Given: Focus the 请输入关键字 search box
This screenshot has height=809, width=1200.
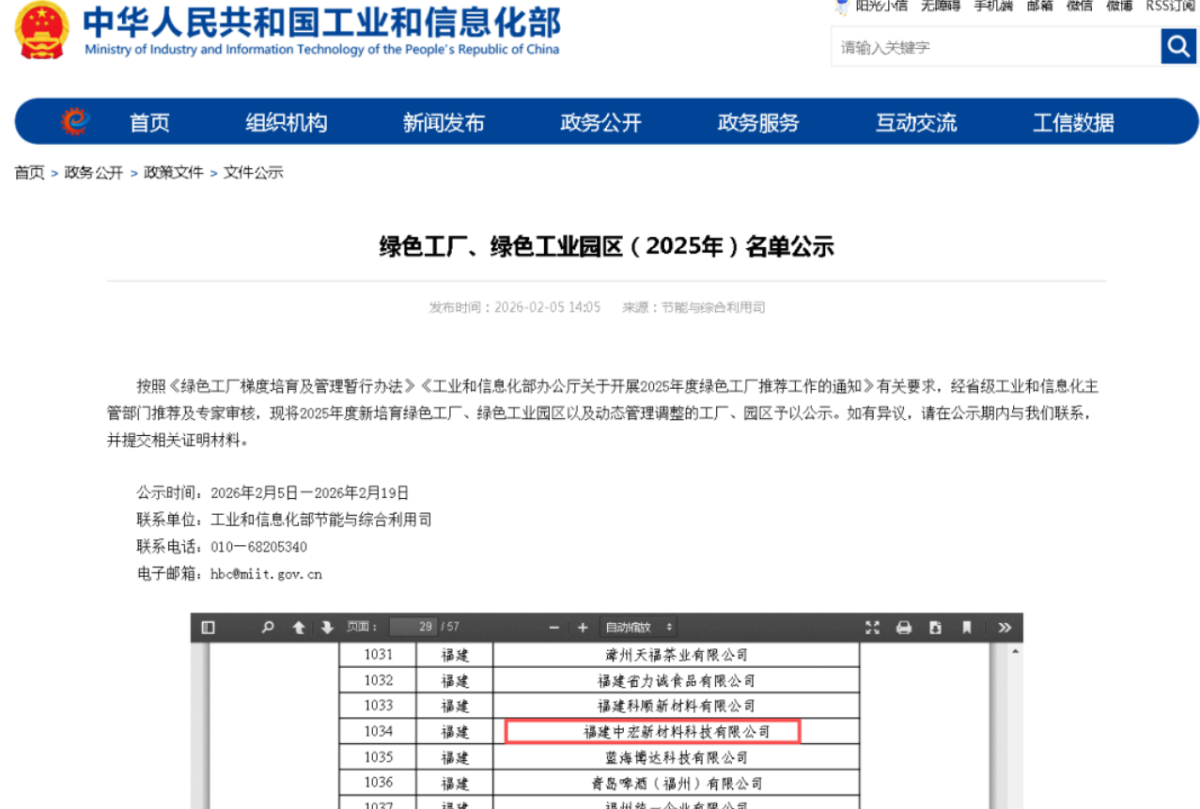Looking at the screenshot, I should pos(994,47).
